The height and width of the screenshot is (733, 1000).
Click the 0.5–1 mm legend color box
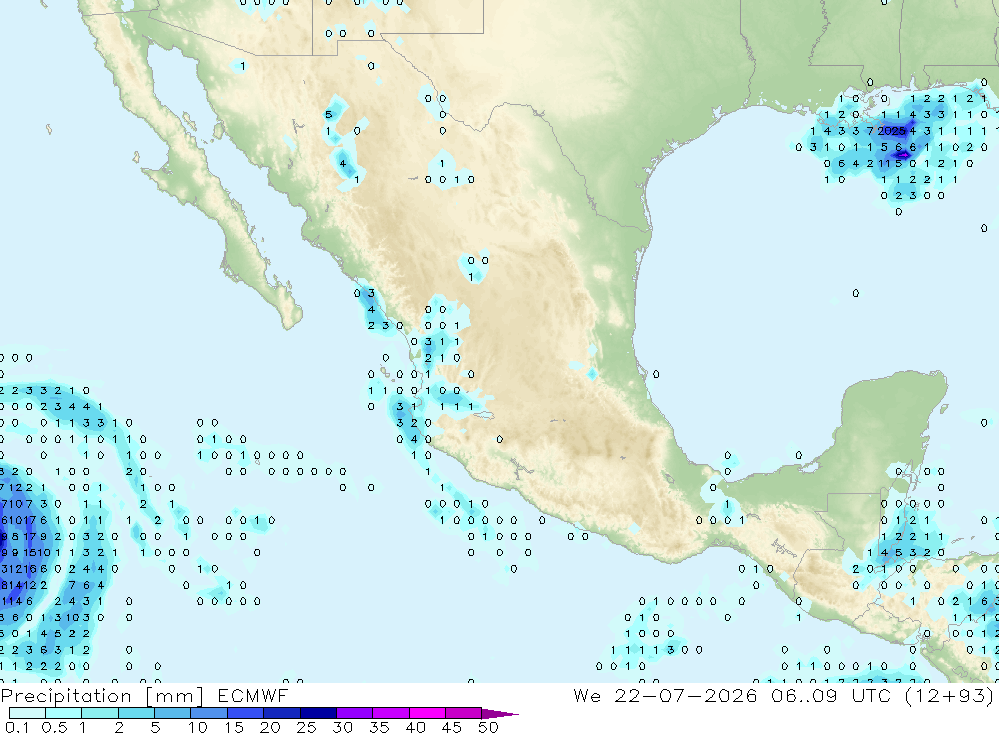[x=64, y=713]
